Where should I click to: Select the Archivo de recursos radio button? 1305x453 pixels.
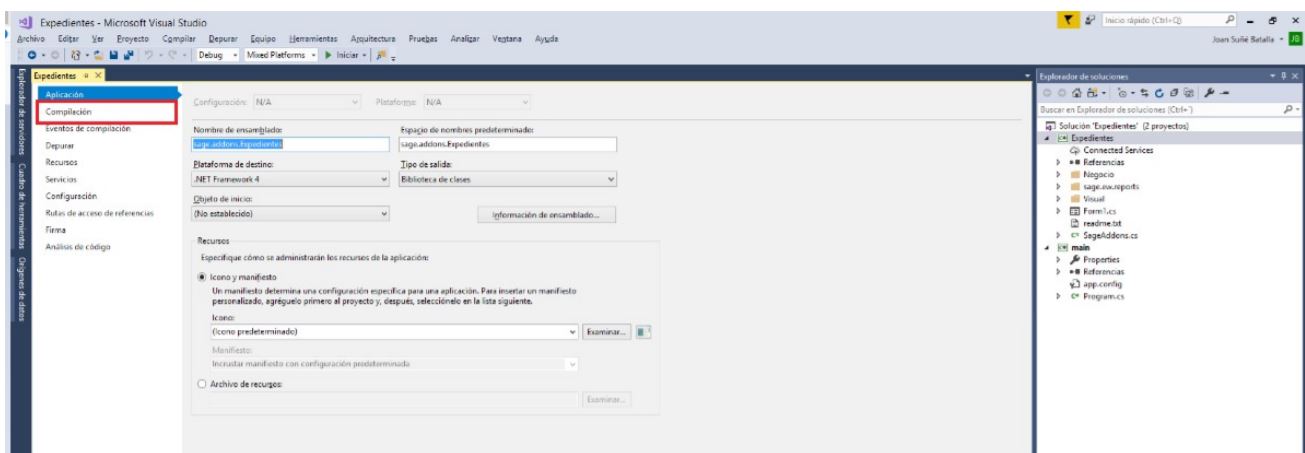pyautogui.click(x=200, y=384)
